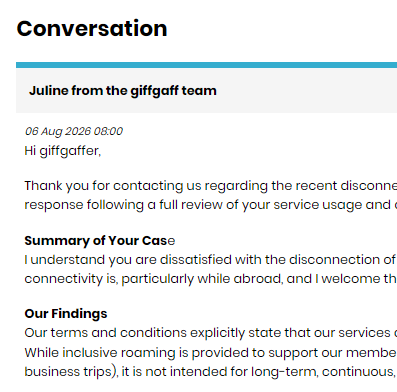397x392 pixels.
Task: Click the While inclusive roaming is provided line
Action: (x=211, y=352)
